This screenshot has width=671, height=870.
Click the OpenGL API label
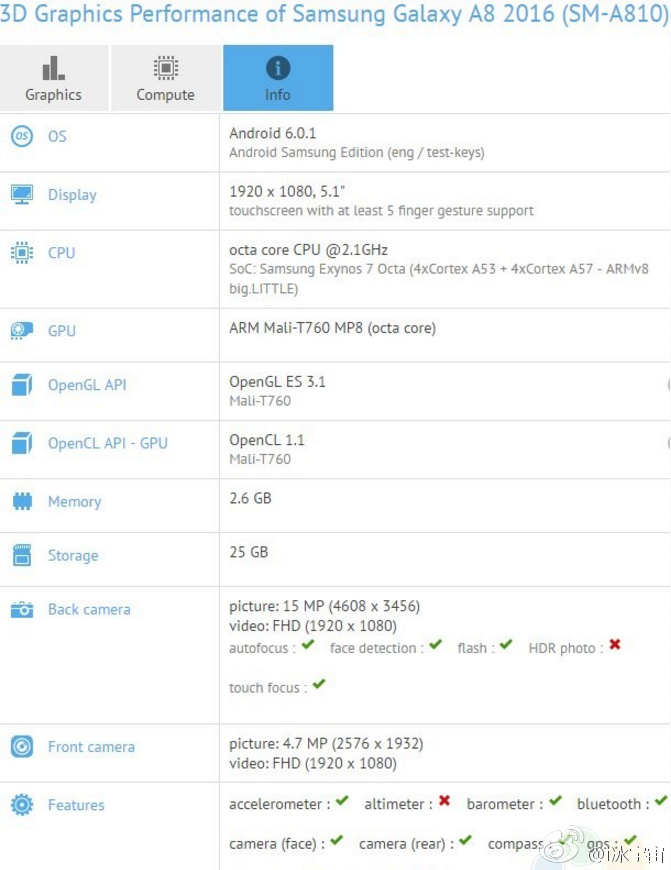pyautogui.click(x=87, y=385)
